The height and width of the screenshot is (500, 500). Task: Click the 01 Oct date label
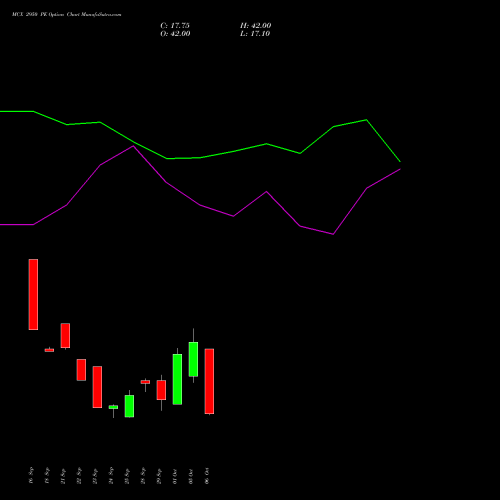pyautogui.click(x=175, y=477)
